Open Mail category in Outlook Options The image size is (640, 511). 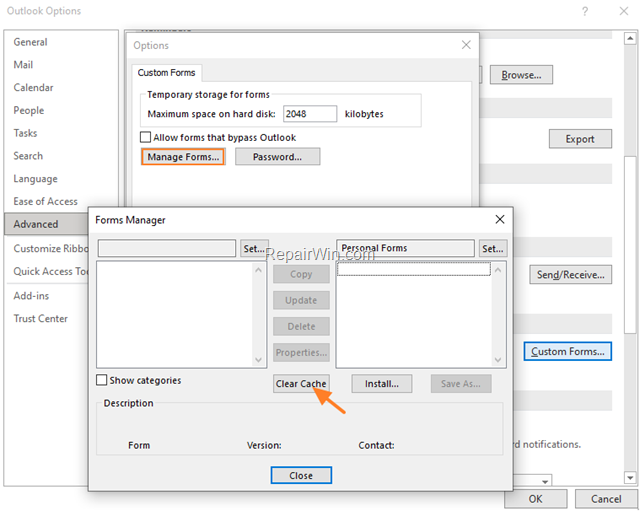[23, 65]
